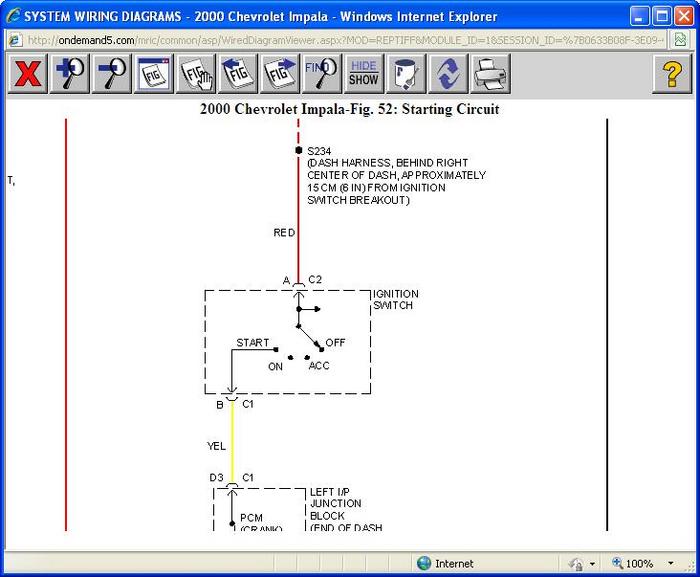Toggle the Hide/Show button
The image size is (700, 577).
coord(364,74)
